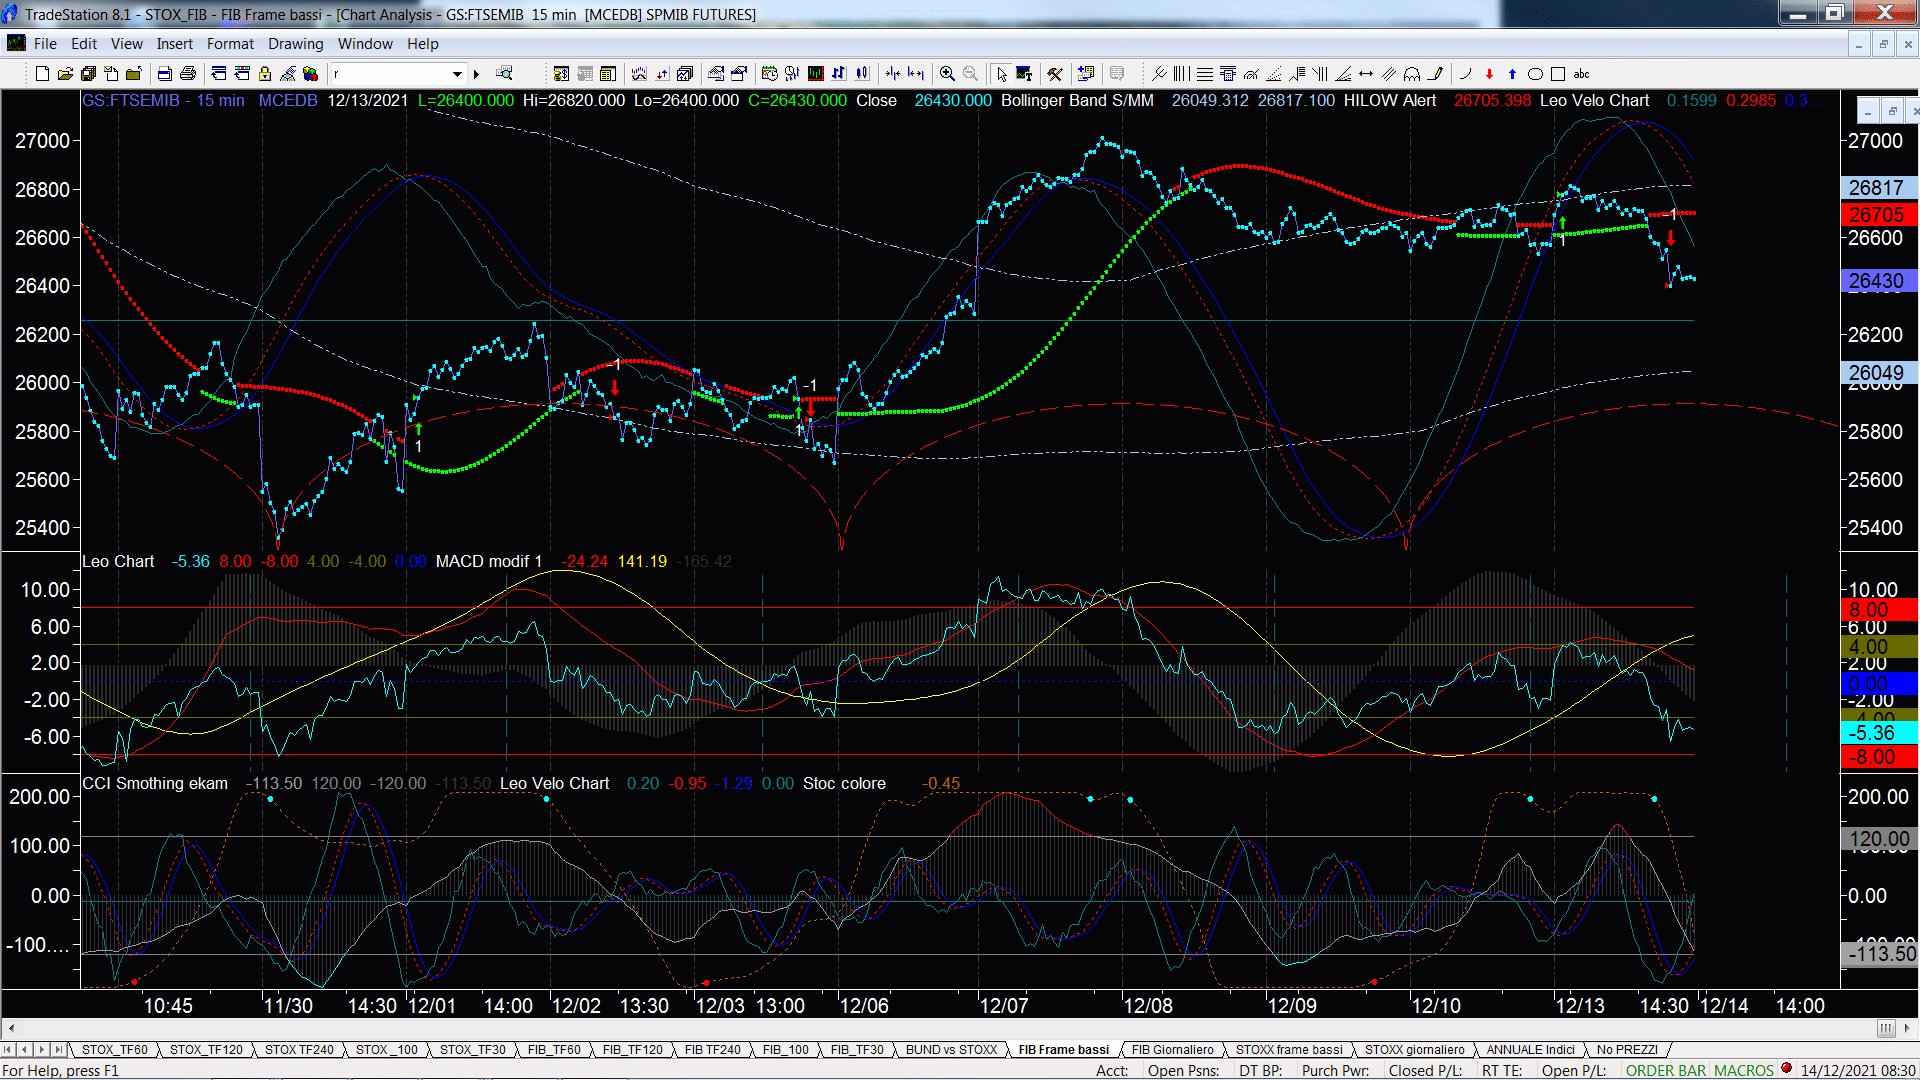
Task: Open the Drawing menu
Action: (295, 44)
